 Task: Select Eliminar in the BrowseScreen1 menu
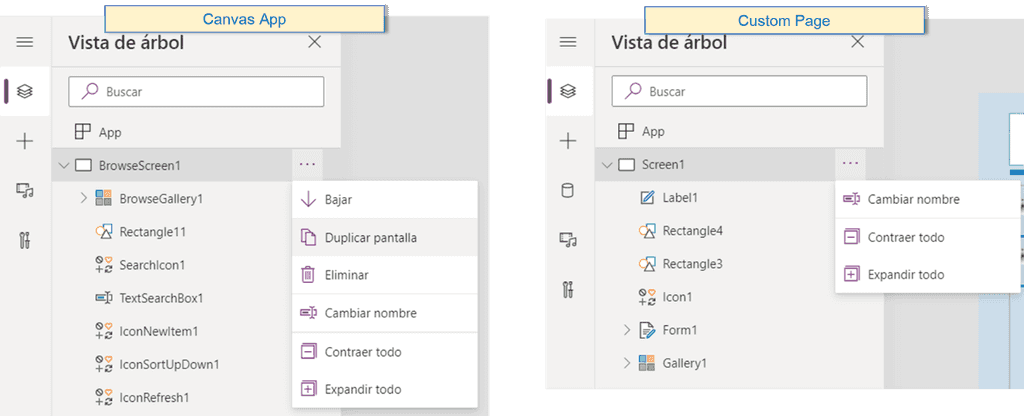click(x=346, y=275)
